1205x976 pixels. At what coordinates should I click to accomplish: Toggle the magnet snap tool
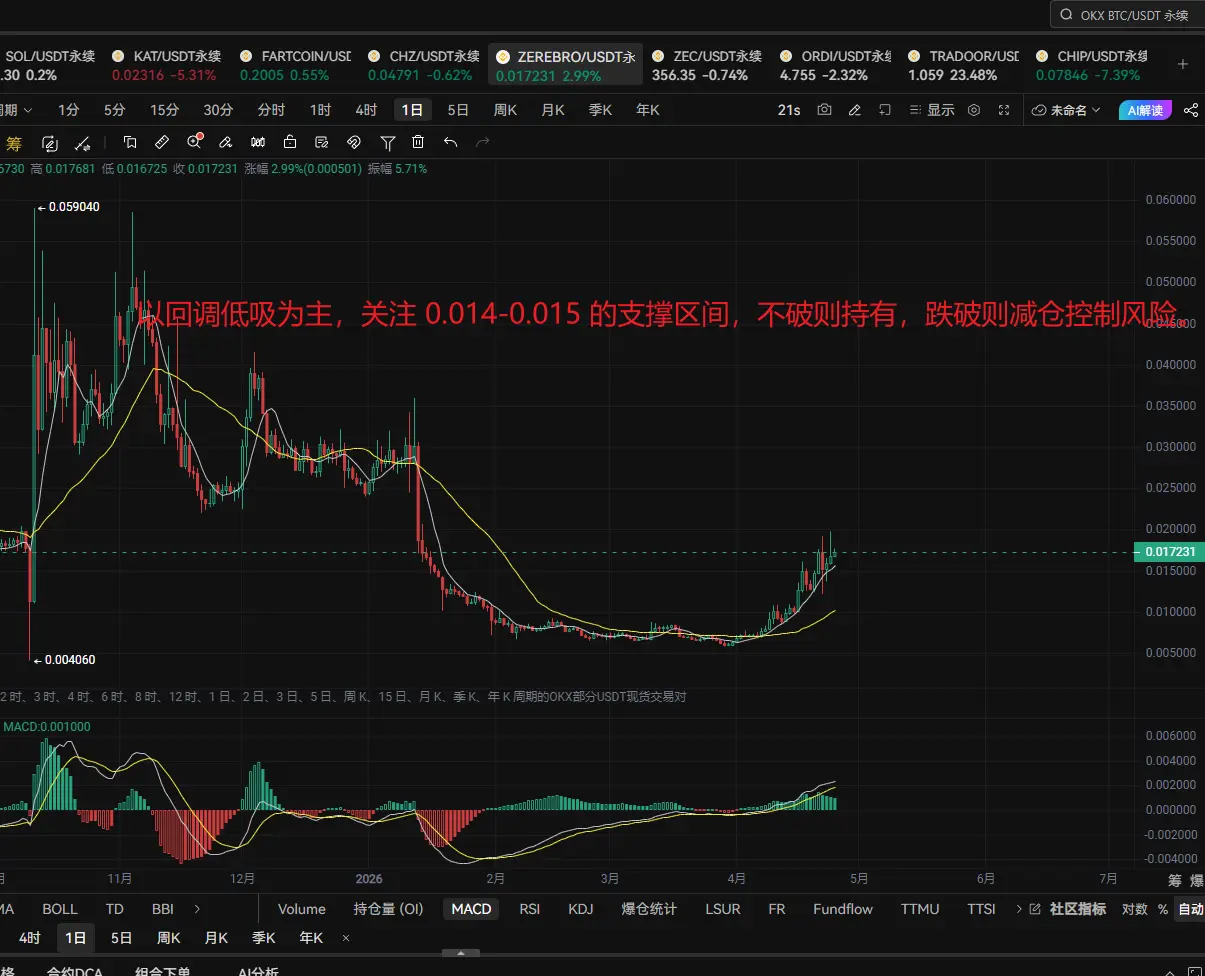[354, 142]
